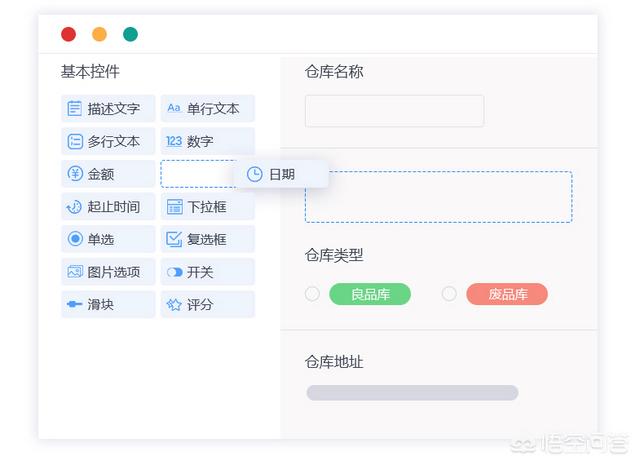Image resolution: width=640 pixels, height=465 pixels.
Task: Add the 单选 radio control
Action: pos(108,240)
